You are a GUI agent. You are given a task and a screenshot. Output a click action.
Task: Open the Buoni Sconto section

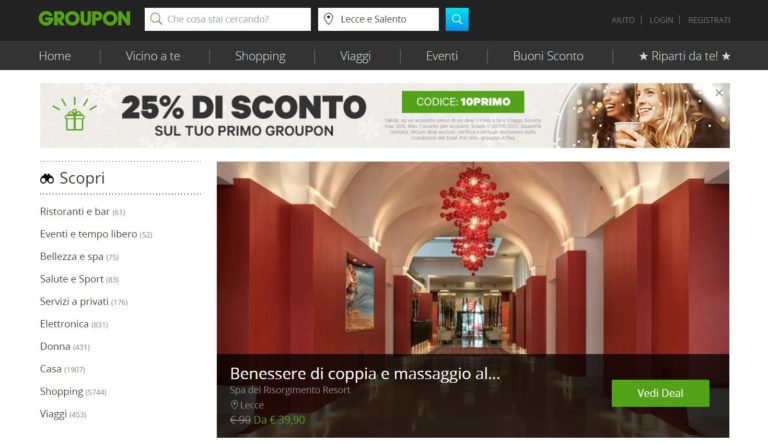tap(548, 56)
